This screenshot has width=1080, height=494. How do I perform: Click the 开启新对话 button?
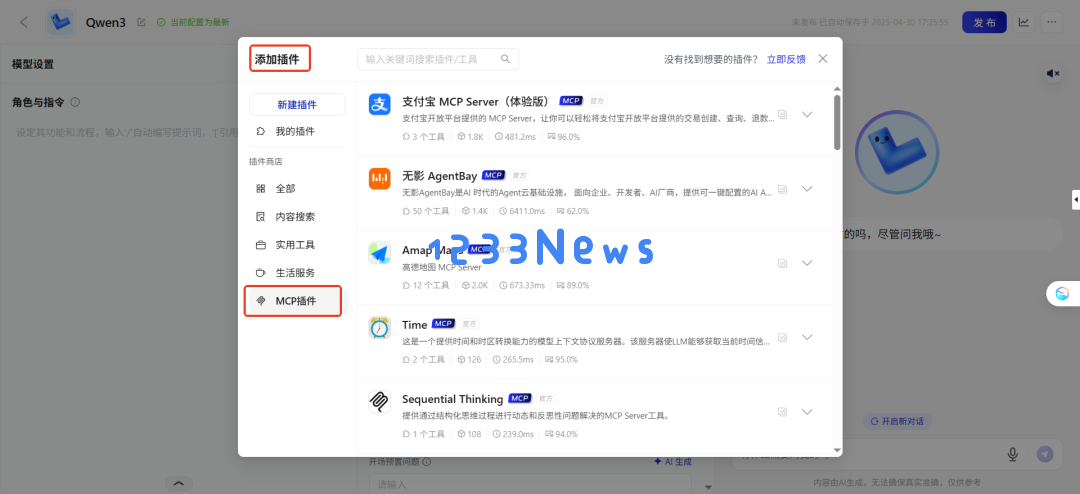[x=897, y=421]
